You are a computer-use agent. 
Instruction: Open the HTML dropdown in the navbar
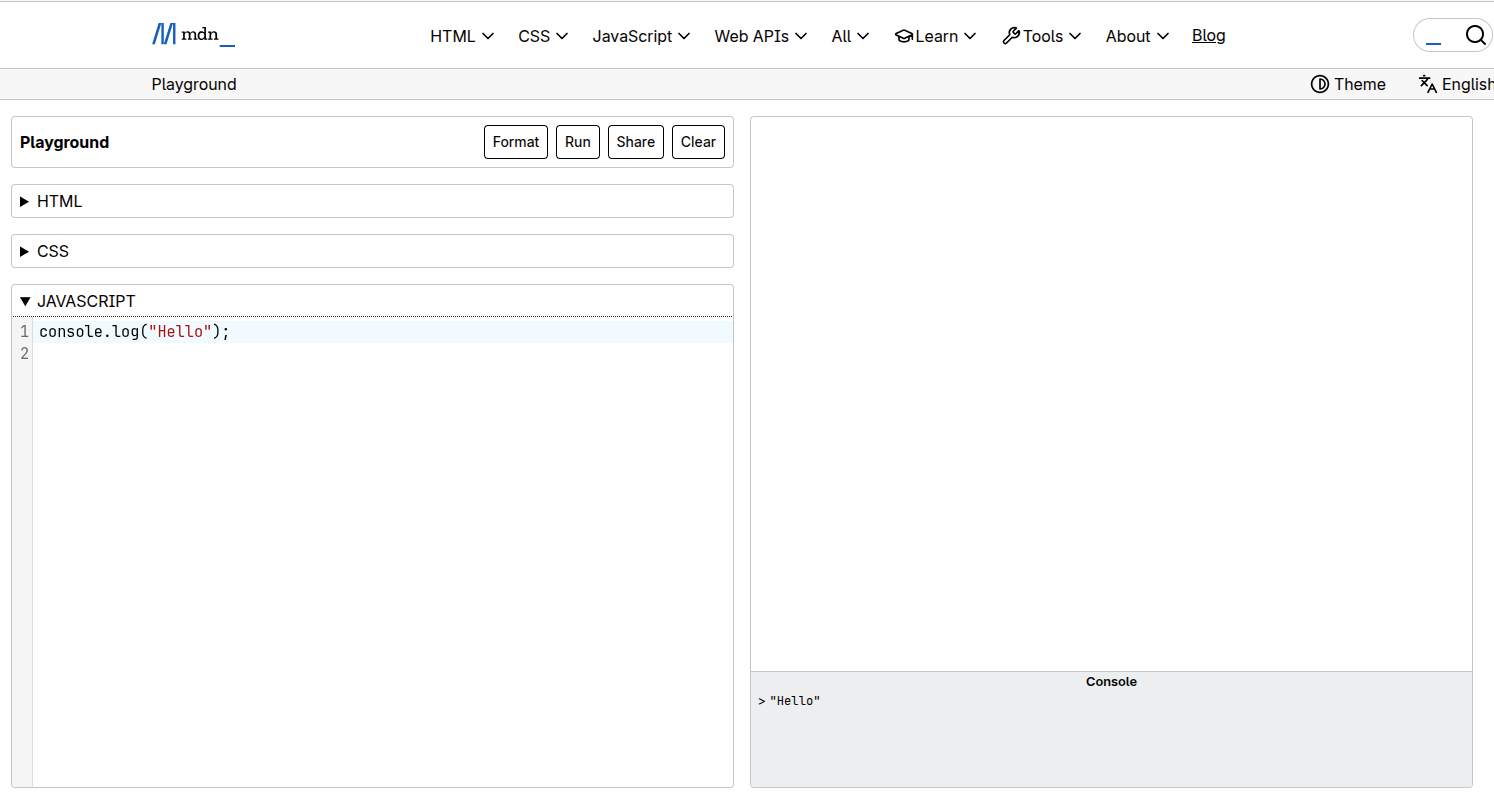(462, 36)
